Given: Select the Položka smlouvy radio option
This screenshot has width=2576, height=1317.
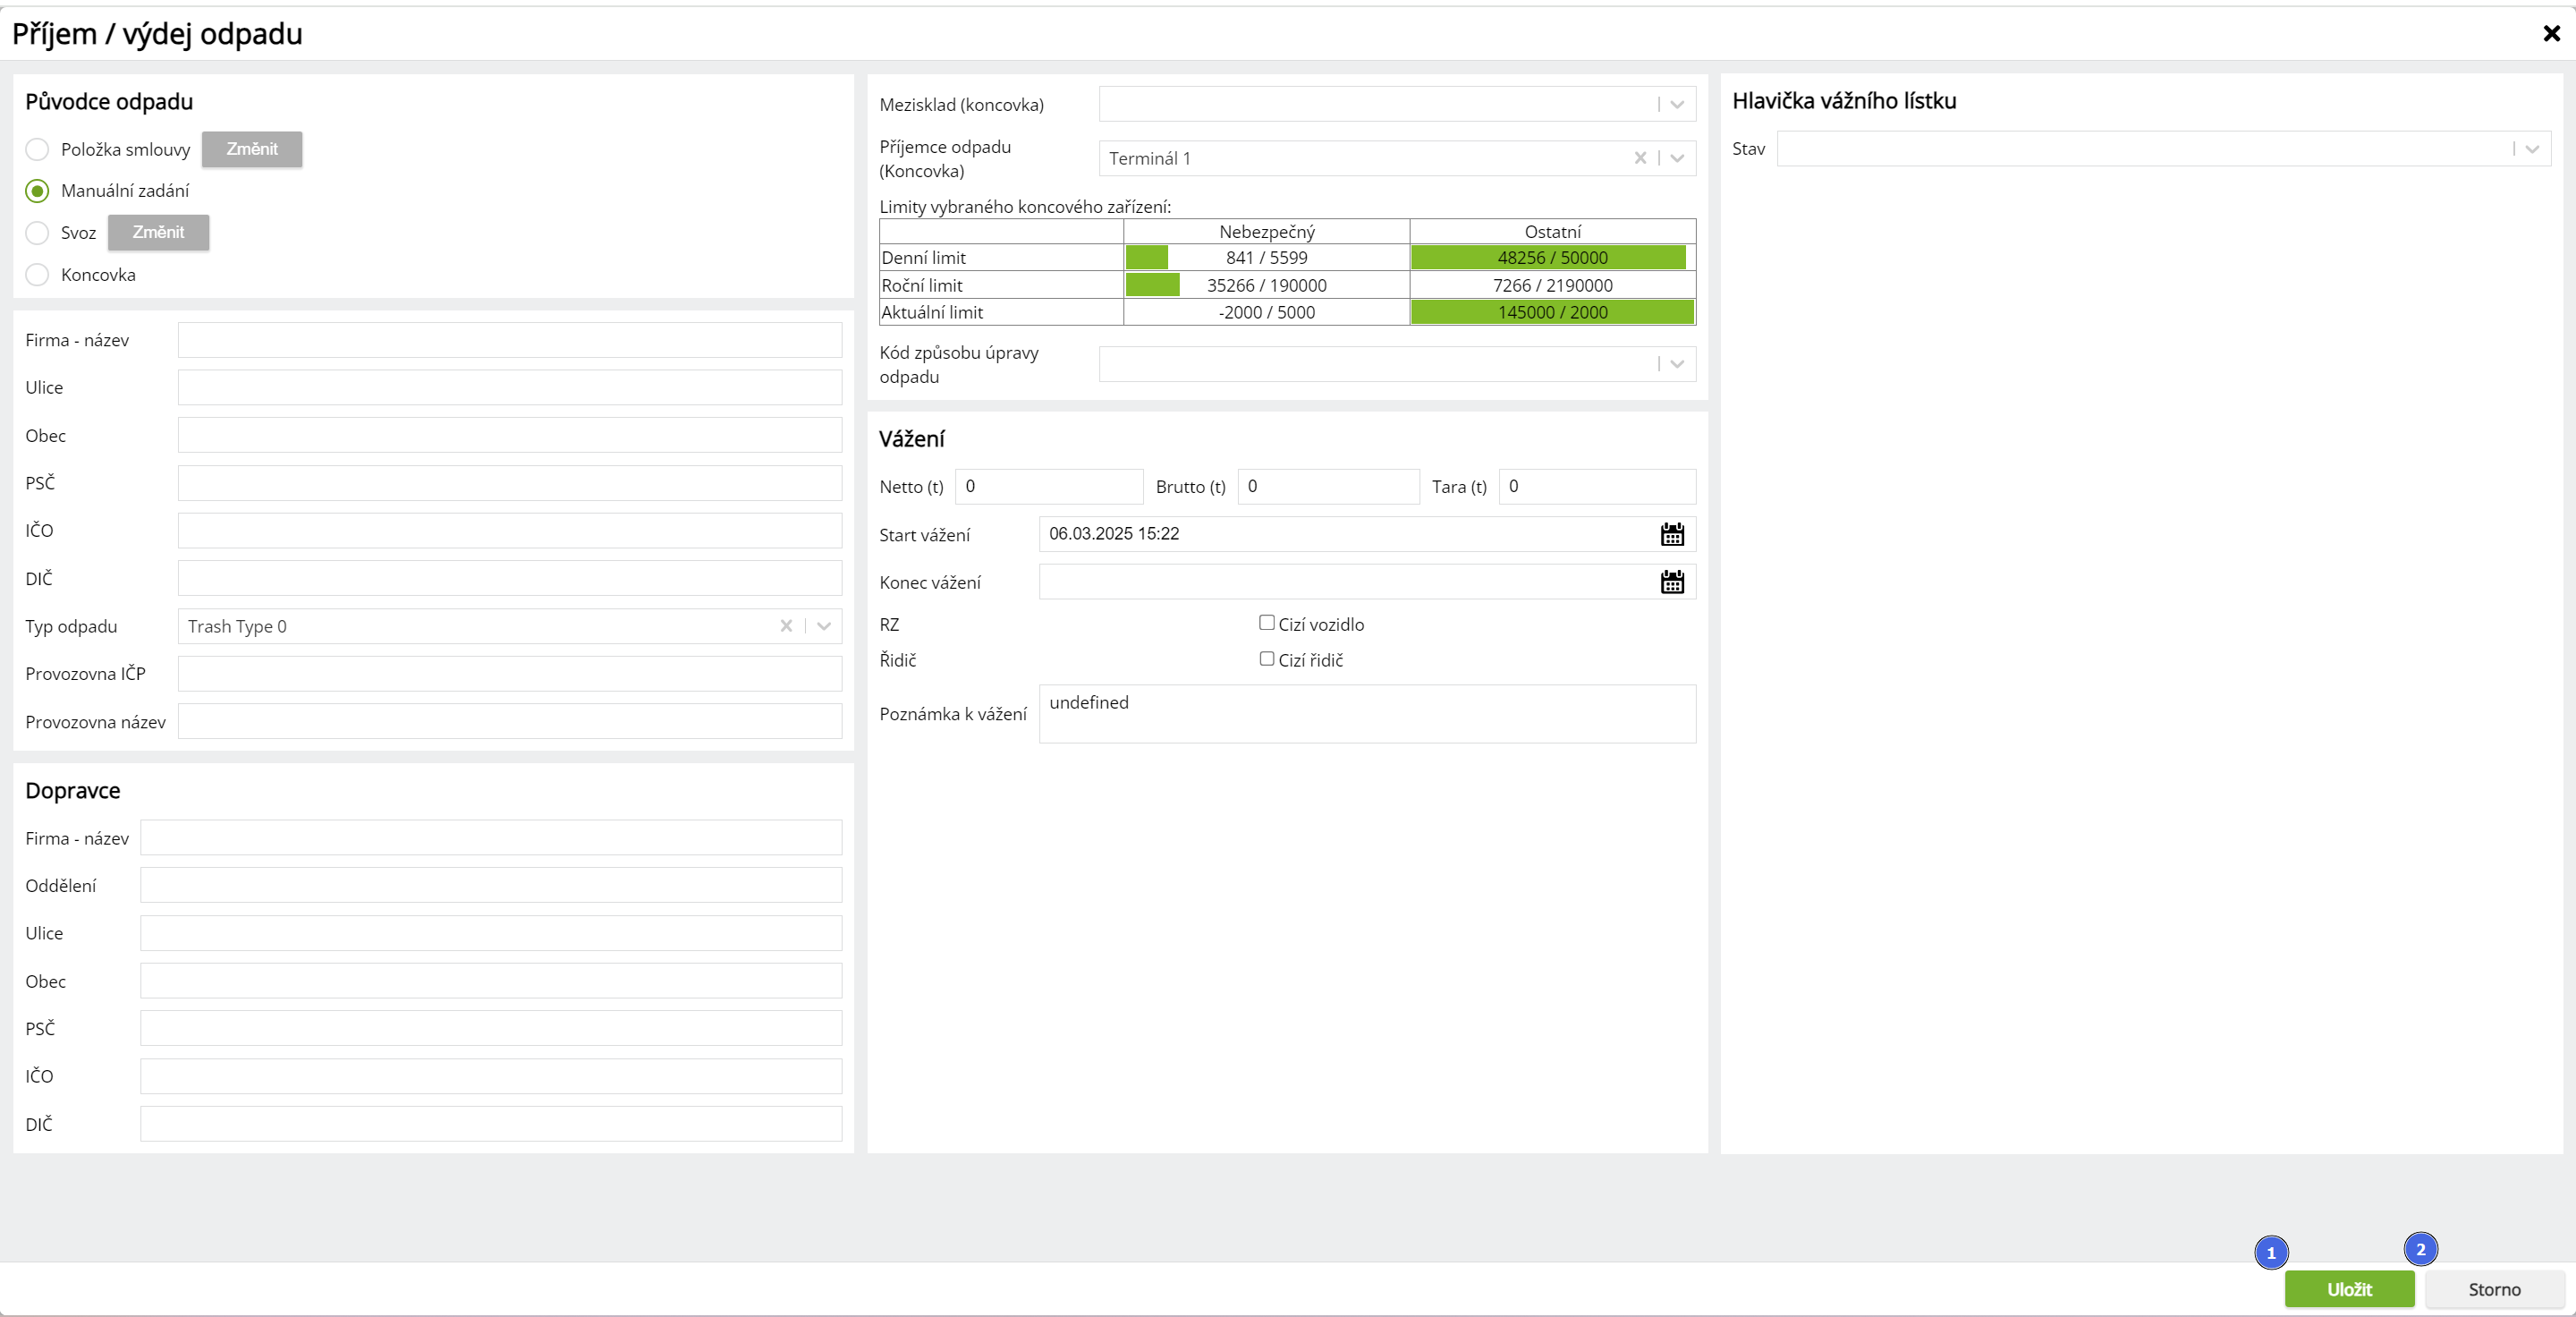Looking at the screenshot, I should (37, 149).
